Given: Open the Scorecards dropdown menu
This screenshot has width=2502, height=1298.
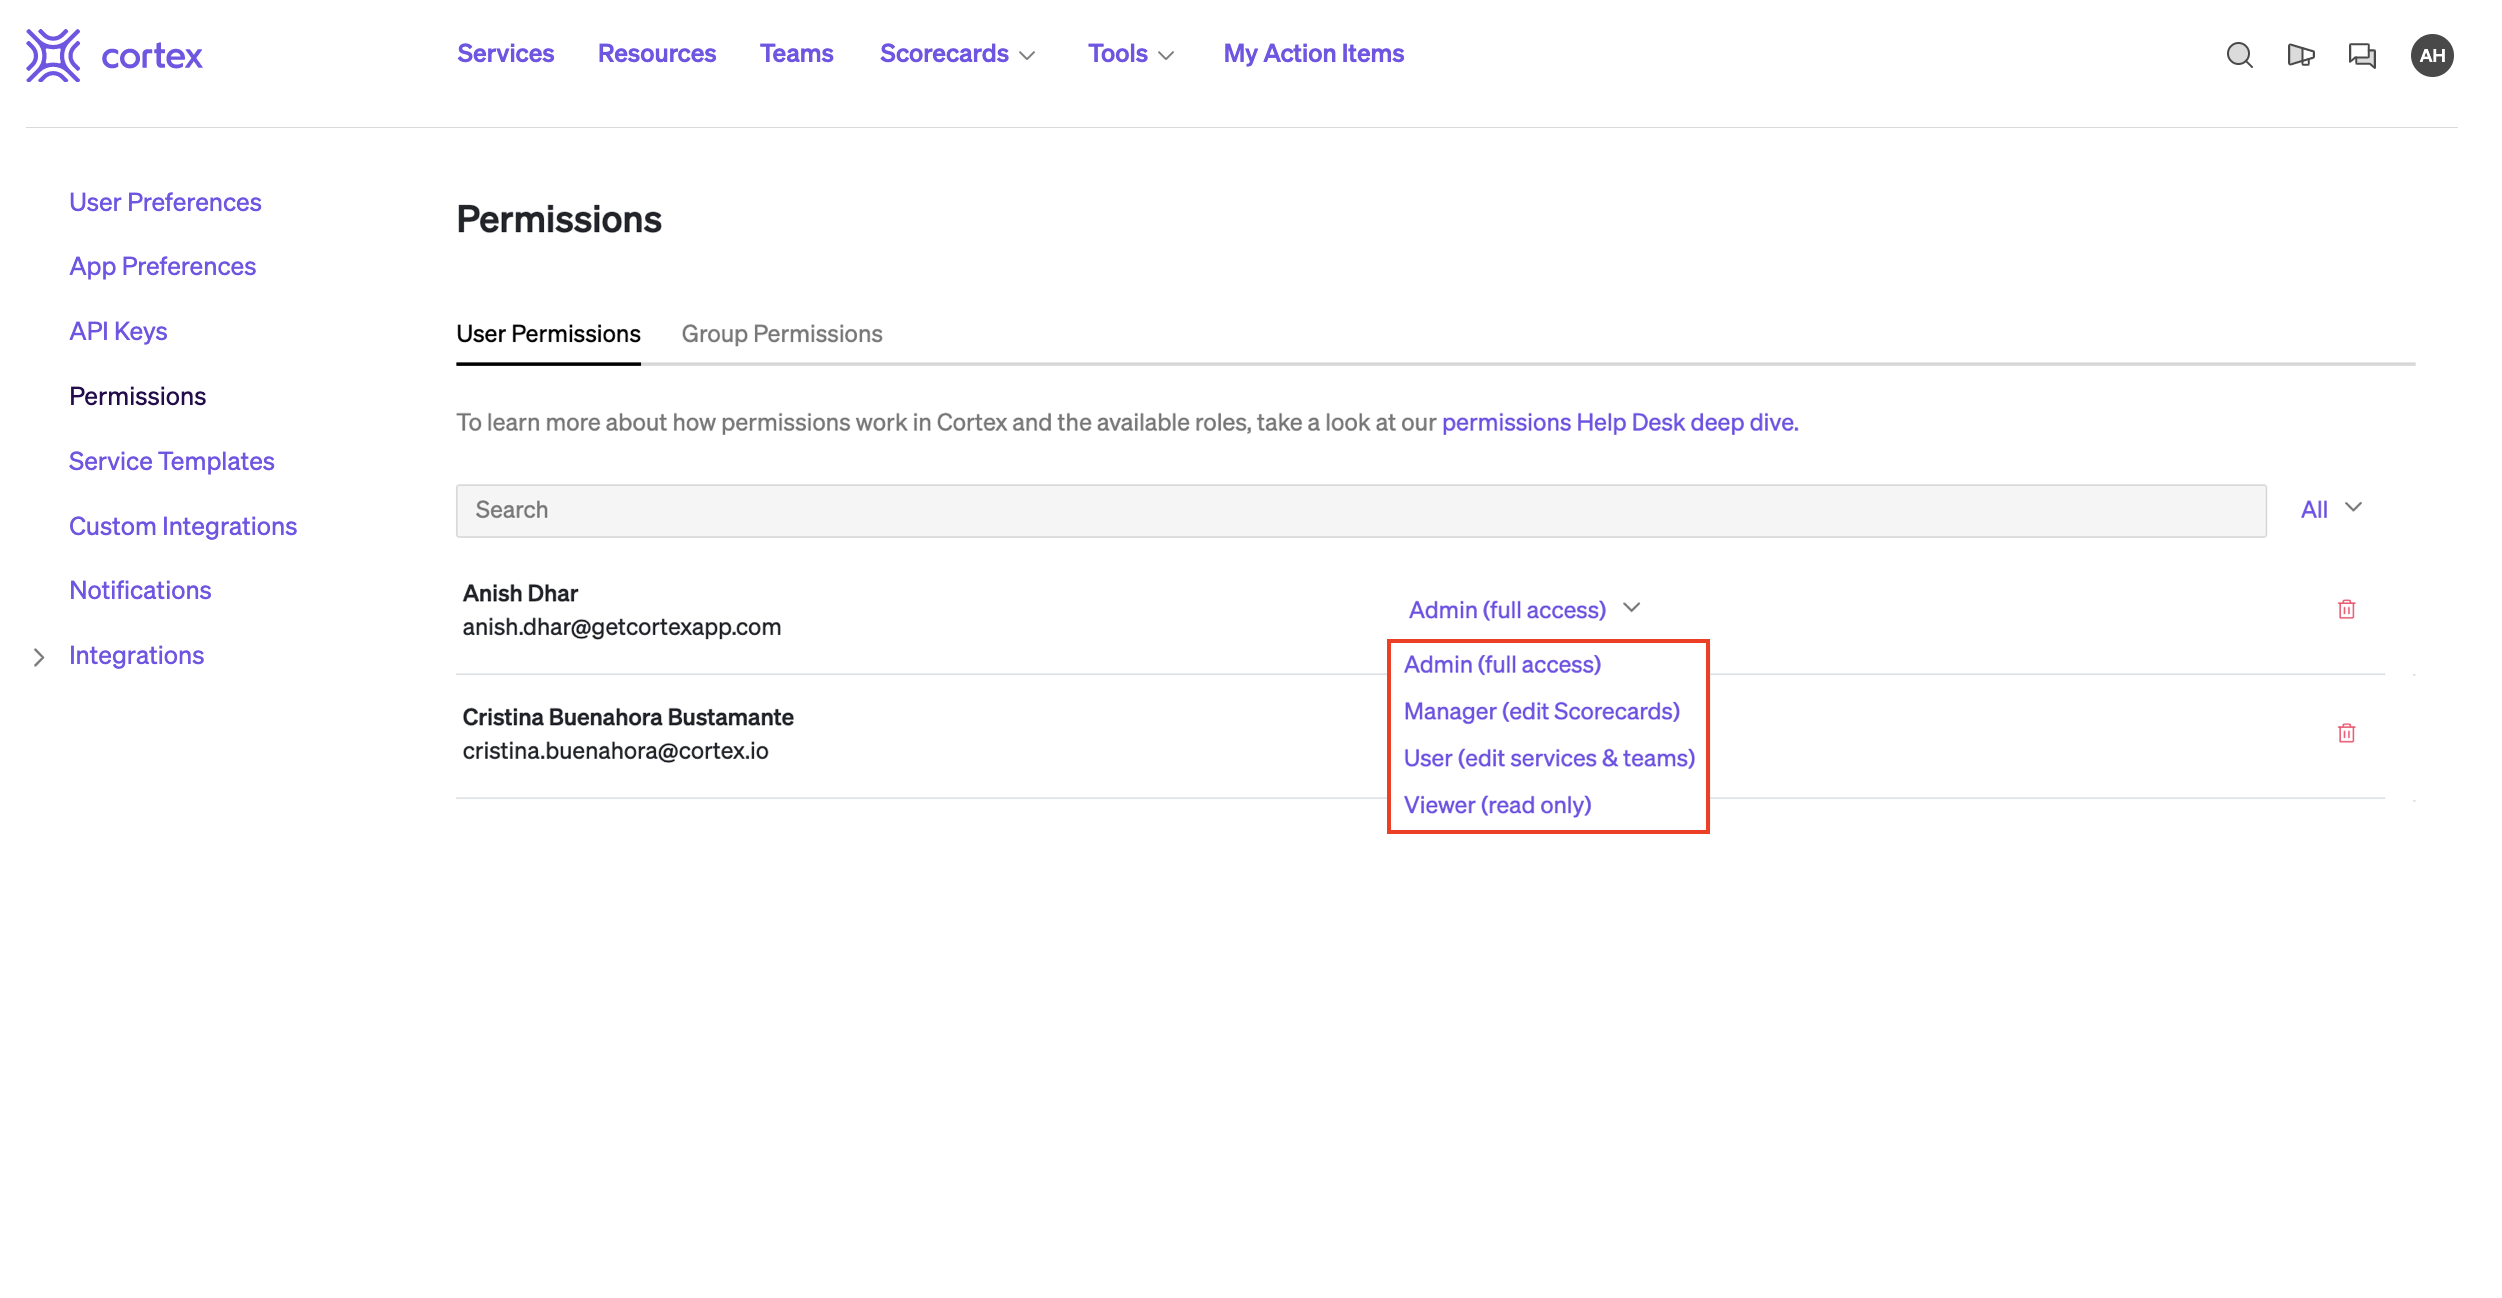Looking at the screenshot, I should [x=957, y=54].
